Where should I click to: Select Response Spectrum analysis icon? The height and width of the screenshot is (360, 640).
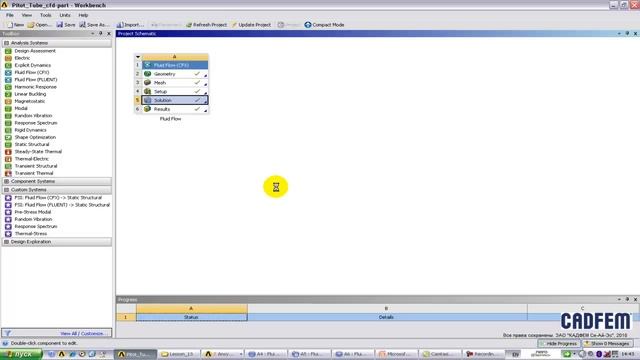[8, 123]
